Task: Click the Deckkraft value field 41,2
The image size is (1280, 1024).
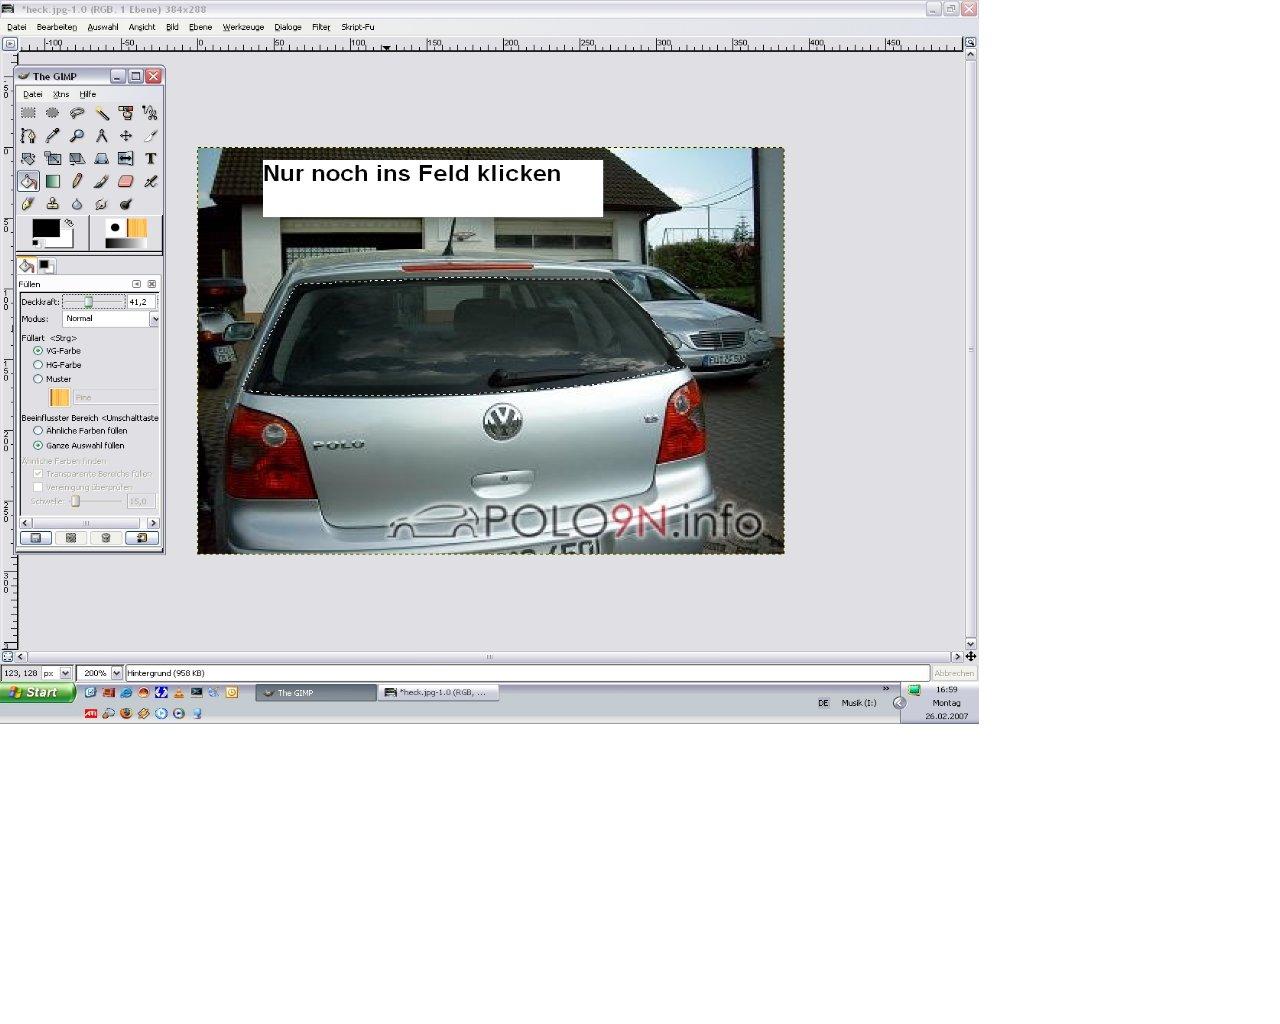Action: pyautogui.click(x=139, y=302)
